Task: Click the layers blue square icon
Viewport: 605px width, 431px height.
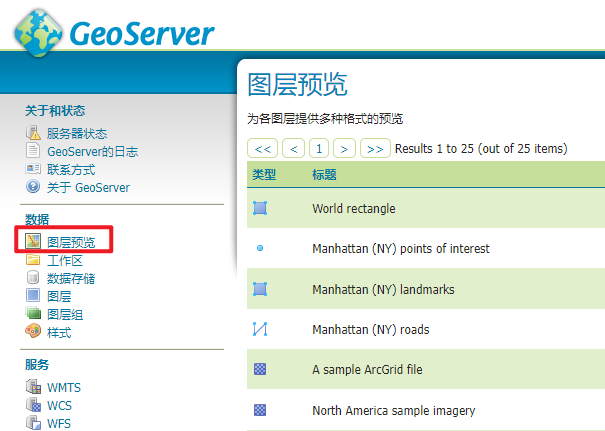Action: (33, 295)
